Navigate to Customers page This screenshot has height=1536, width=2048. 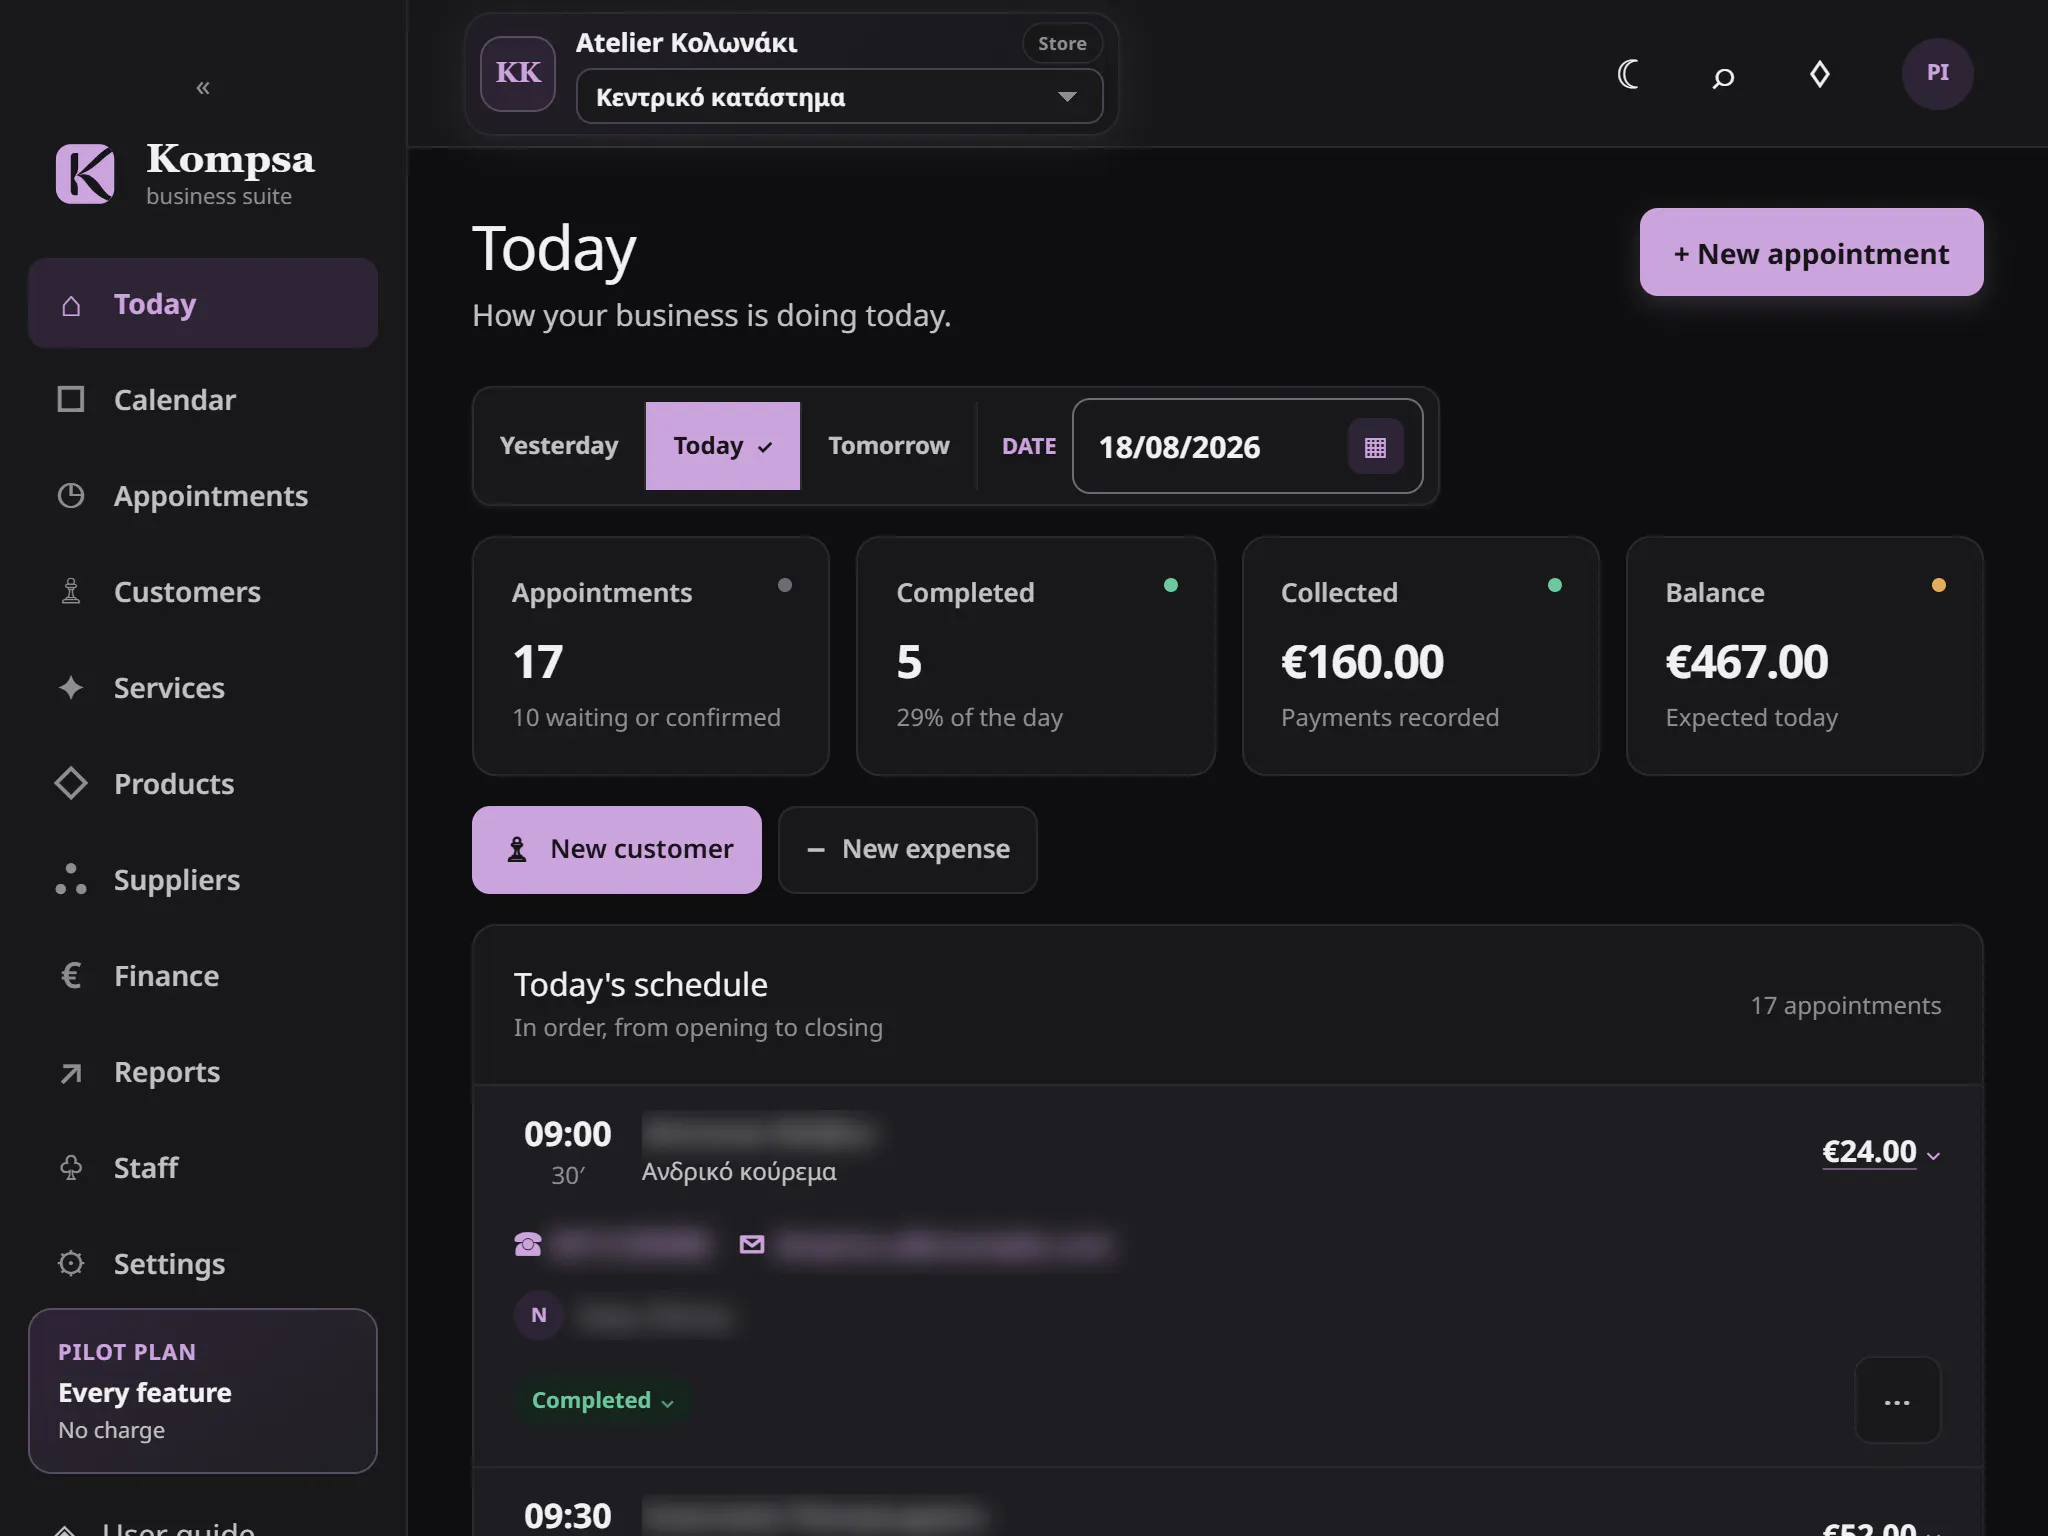coord(203,592)
